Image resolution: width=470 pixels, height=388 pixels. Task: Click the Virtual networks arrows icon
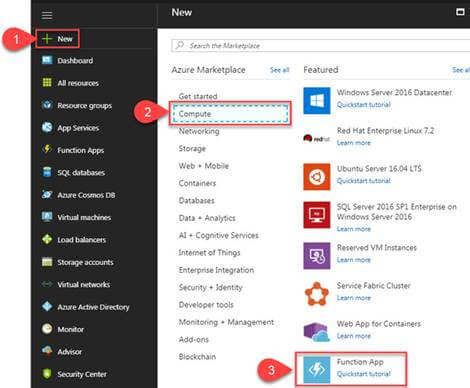point(47,284)
